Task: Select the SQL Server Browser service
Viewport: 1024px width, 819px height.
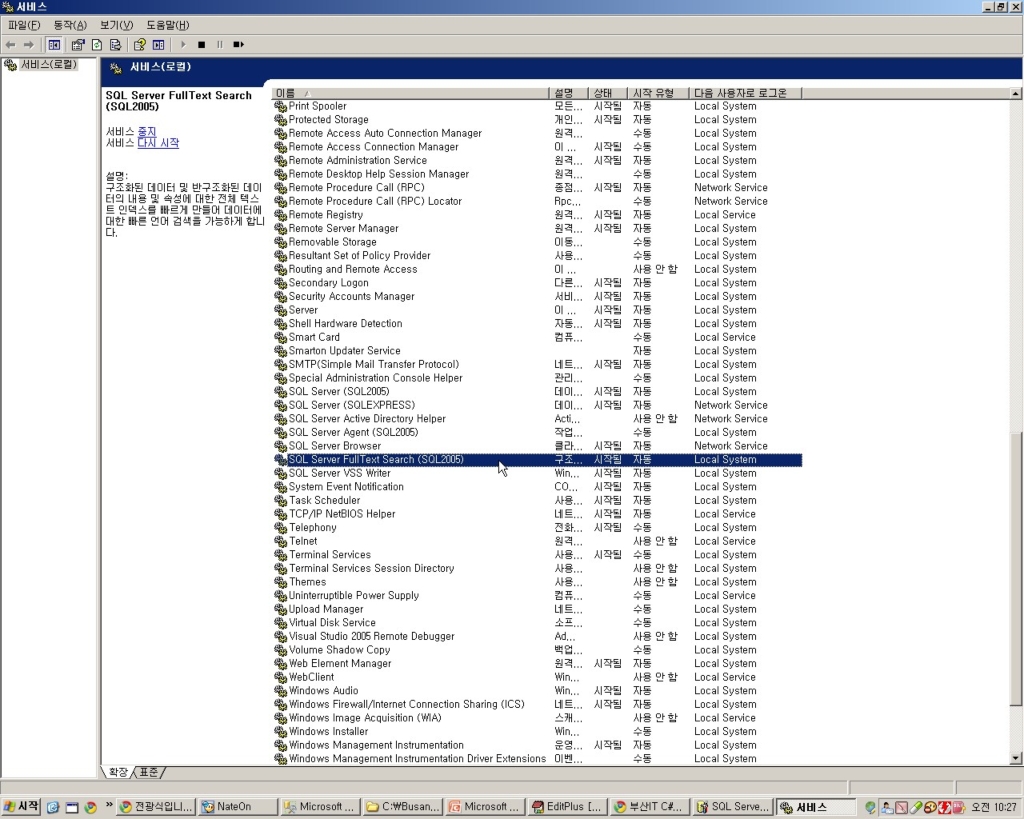Action: (x=537, y=445)
